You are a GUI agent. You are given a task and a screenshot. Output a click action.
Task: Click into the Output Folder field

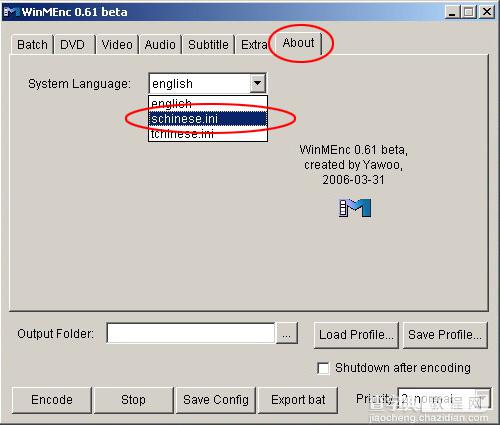click(191, 333)
